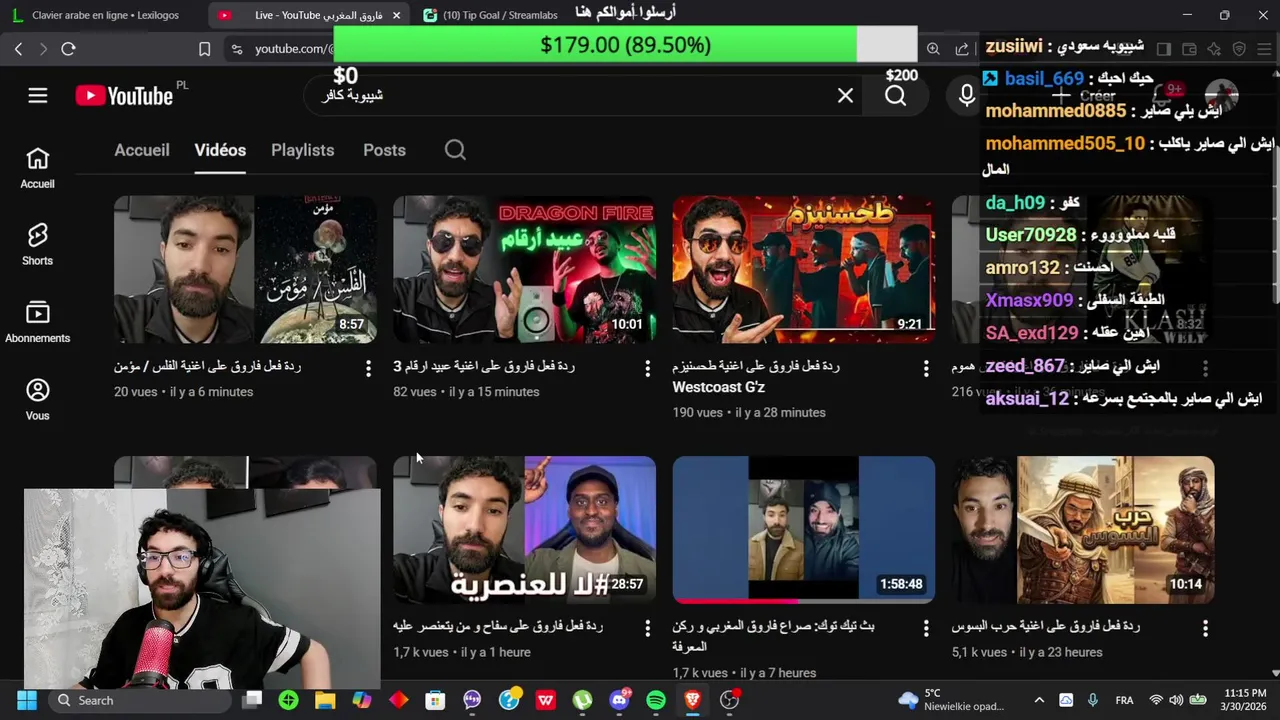Open Discord from the taskbar
1280x720 pixels.
coord(620,700)
